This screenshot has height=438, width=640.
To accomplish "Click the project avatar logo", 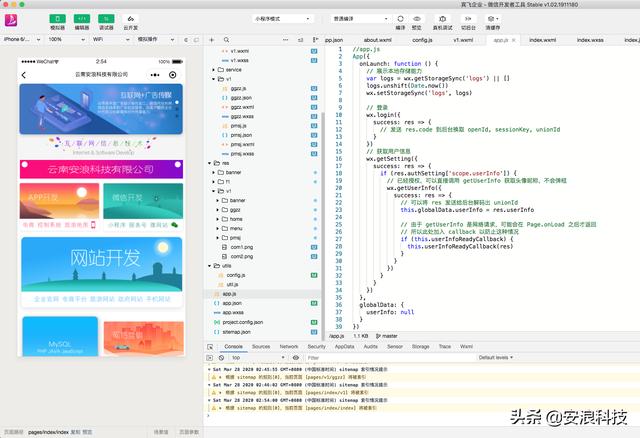I will pyautogui.click(x=11, y=20).
